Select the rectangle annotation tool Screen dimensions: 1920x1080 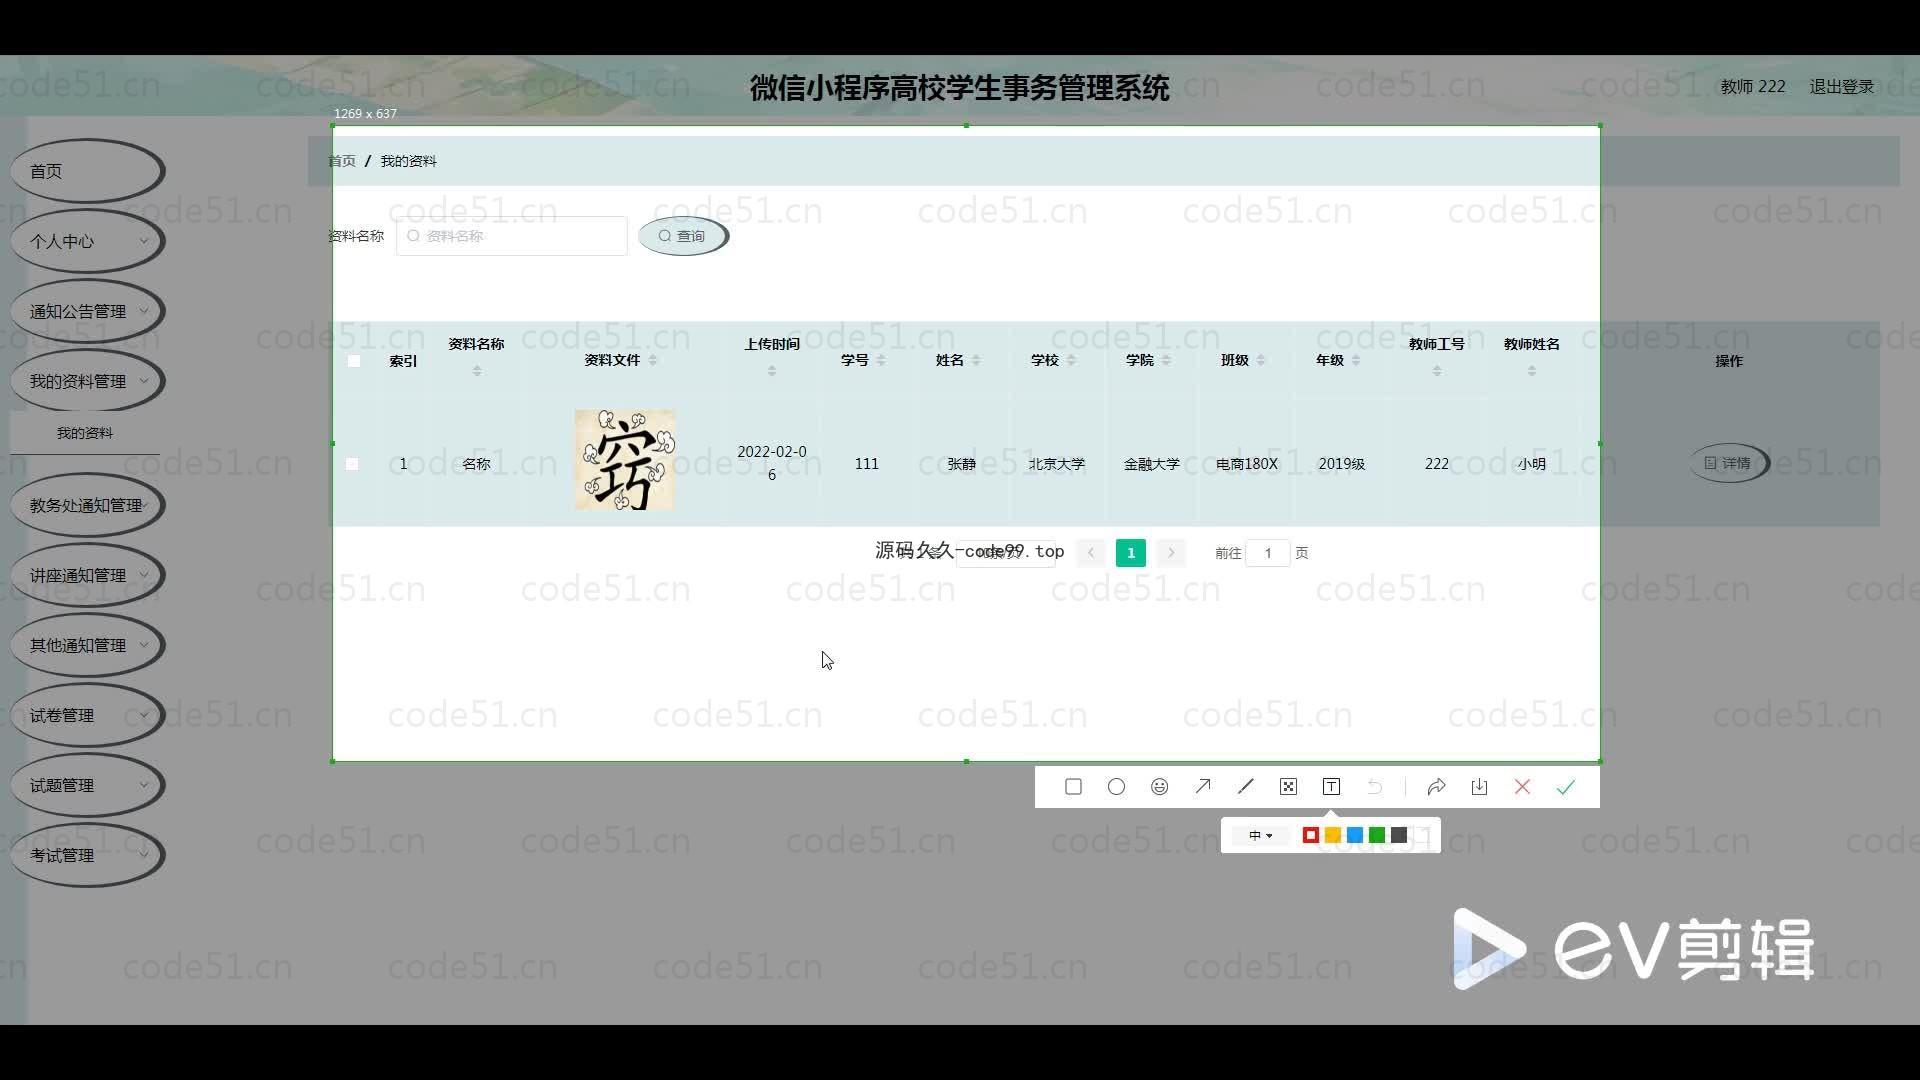[1073, 787]
